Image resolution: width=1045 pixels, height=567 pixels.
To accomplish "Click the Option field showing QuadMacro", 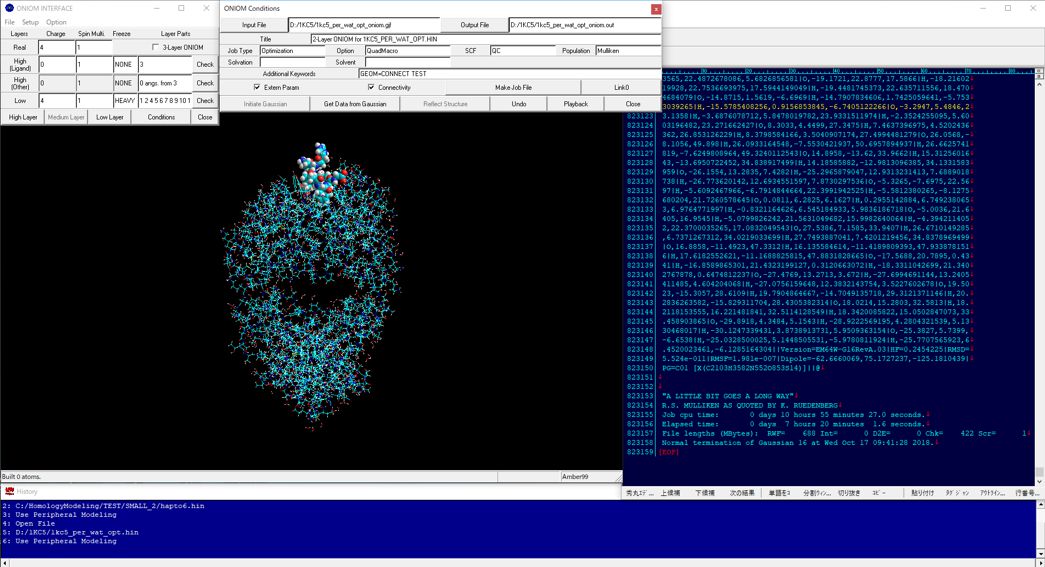I will (407, 51).
